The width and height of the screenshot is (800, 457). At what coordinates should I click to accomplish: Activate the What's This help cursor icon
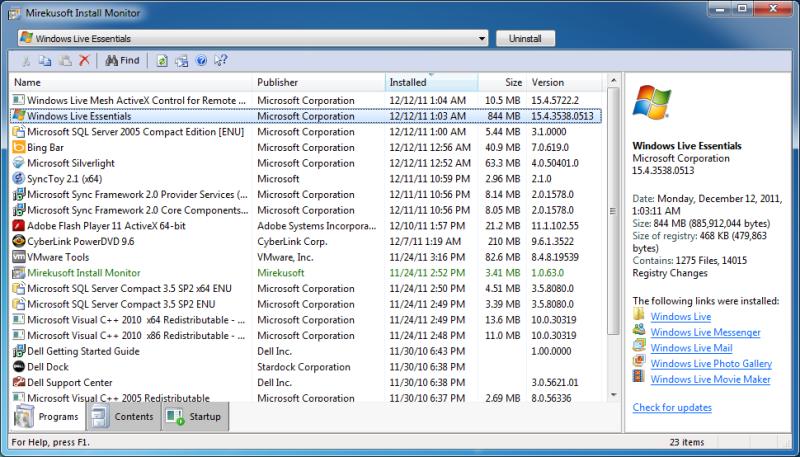click(220, 61)
